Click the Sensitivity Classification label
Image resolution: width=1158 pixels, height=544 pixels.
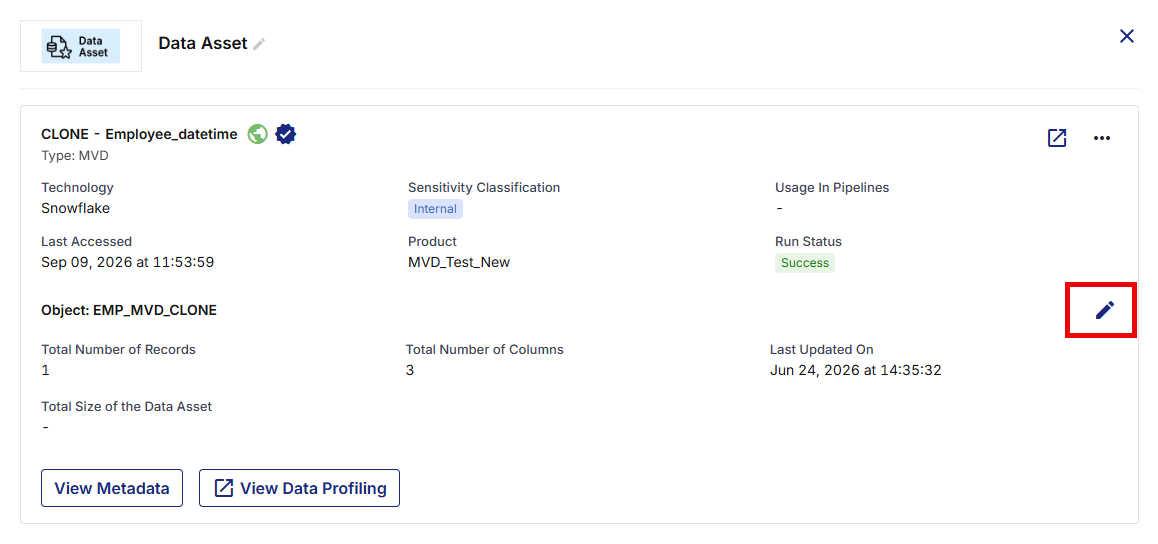click(484, 187)
